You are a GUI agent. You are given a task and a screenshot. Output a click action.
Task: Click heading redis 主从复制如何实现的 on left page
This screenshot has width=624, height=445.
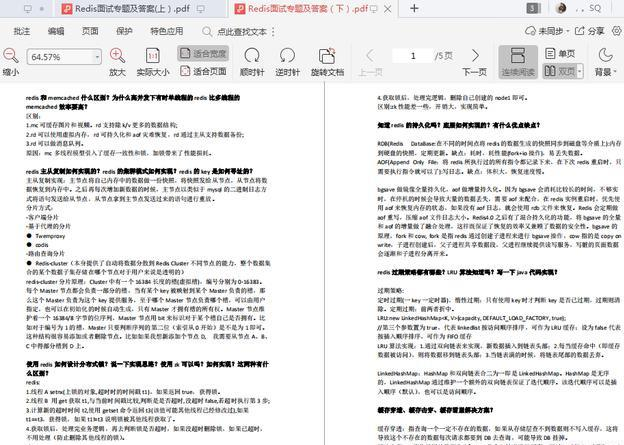(x=139, y=171)
